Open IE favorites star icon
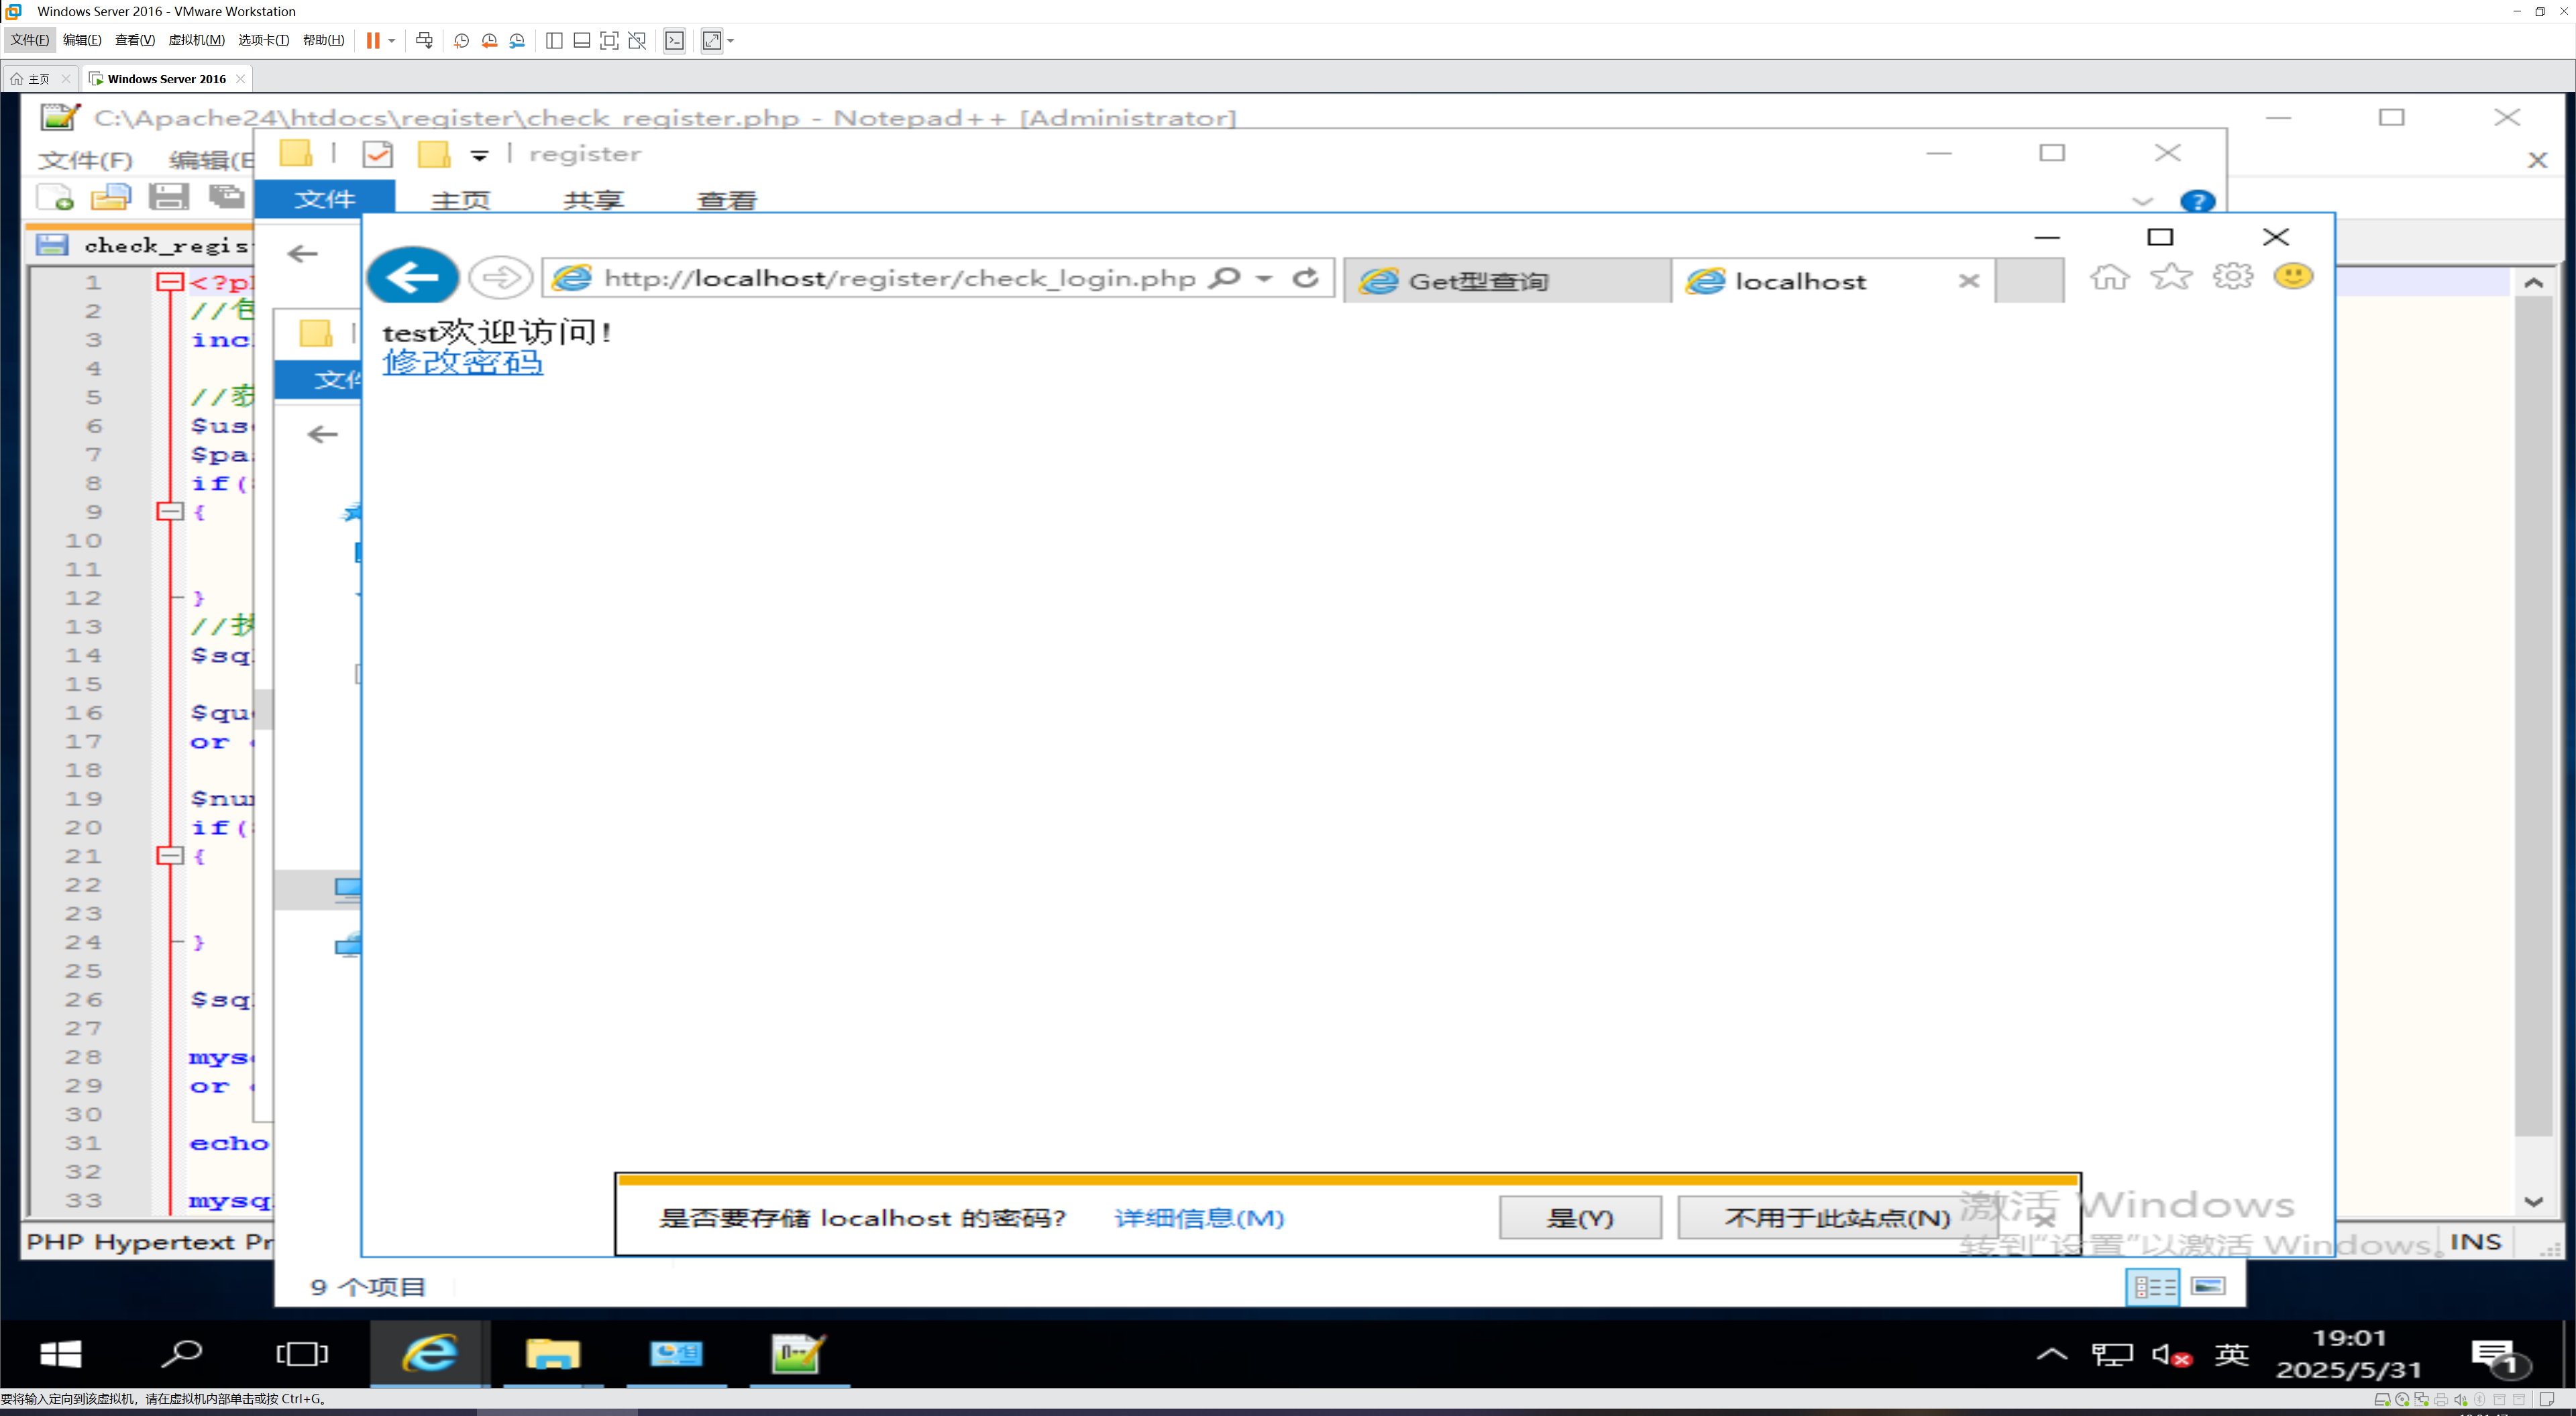This screenshot has width=2576, height=1416. 2171,276
